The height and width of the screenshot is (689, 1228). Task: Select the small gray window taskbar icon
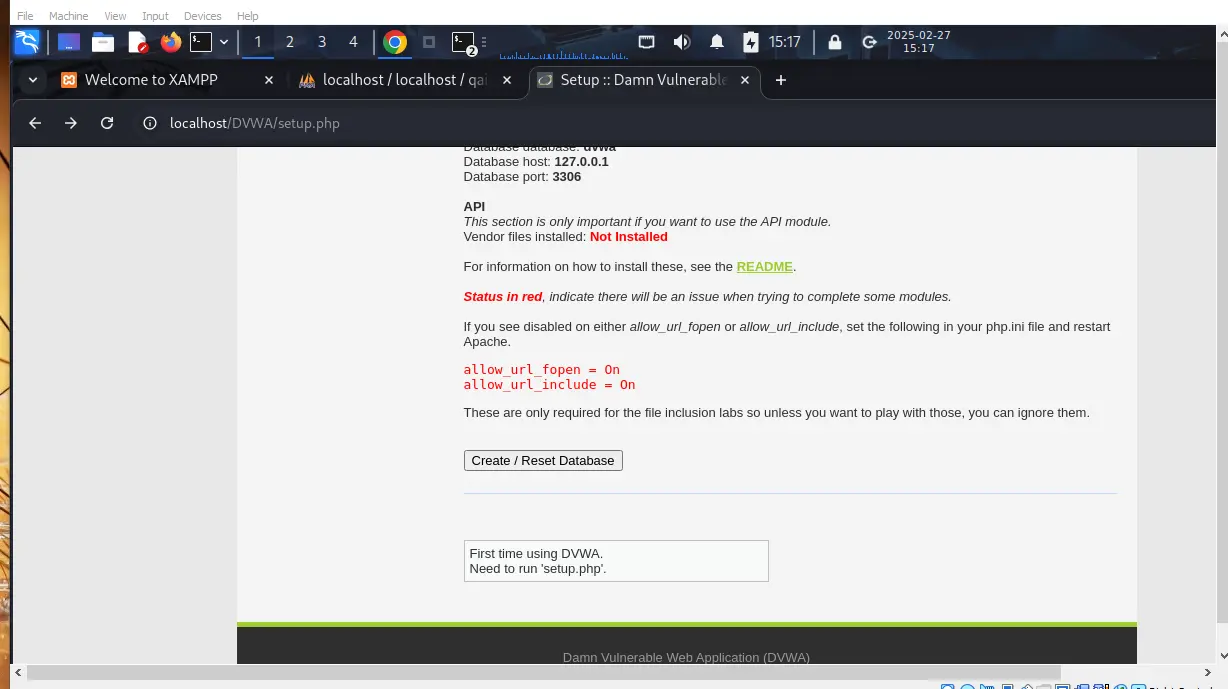pyautogui.click(x=429, y=42)
